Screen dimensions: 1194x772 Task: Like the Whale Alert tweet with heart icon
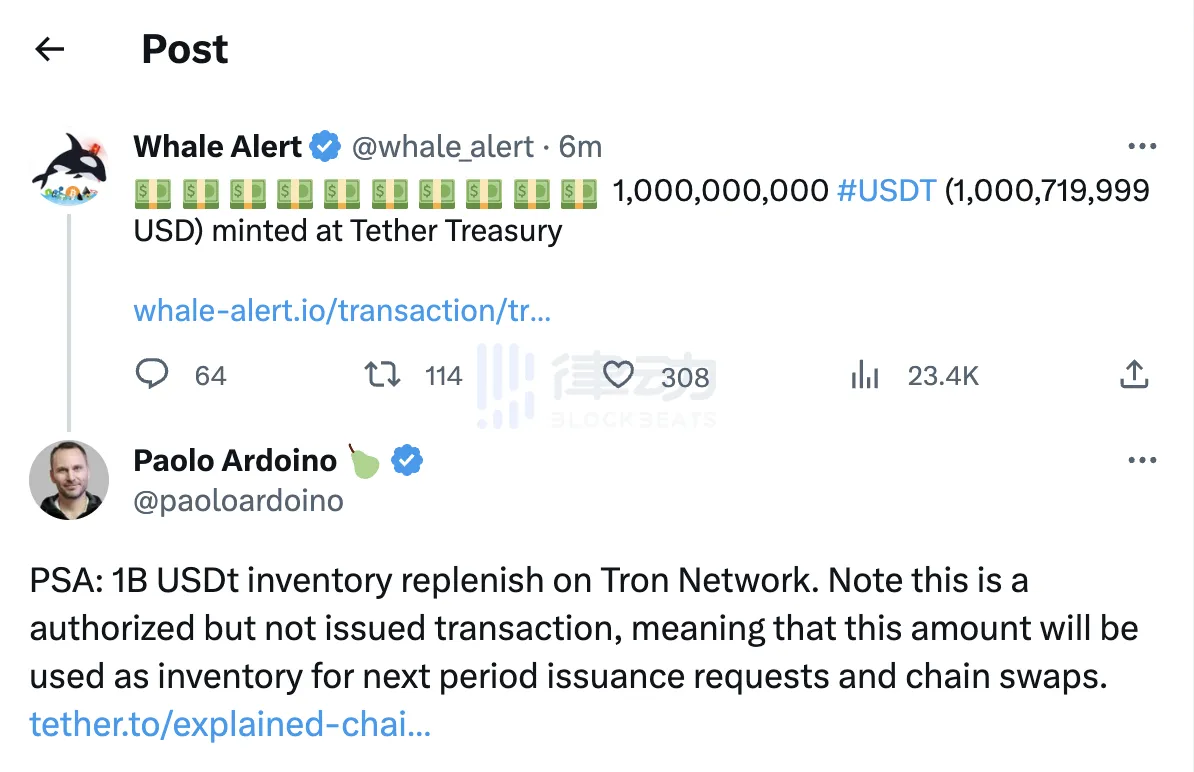pyautogui.click(x=618, y=375)
